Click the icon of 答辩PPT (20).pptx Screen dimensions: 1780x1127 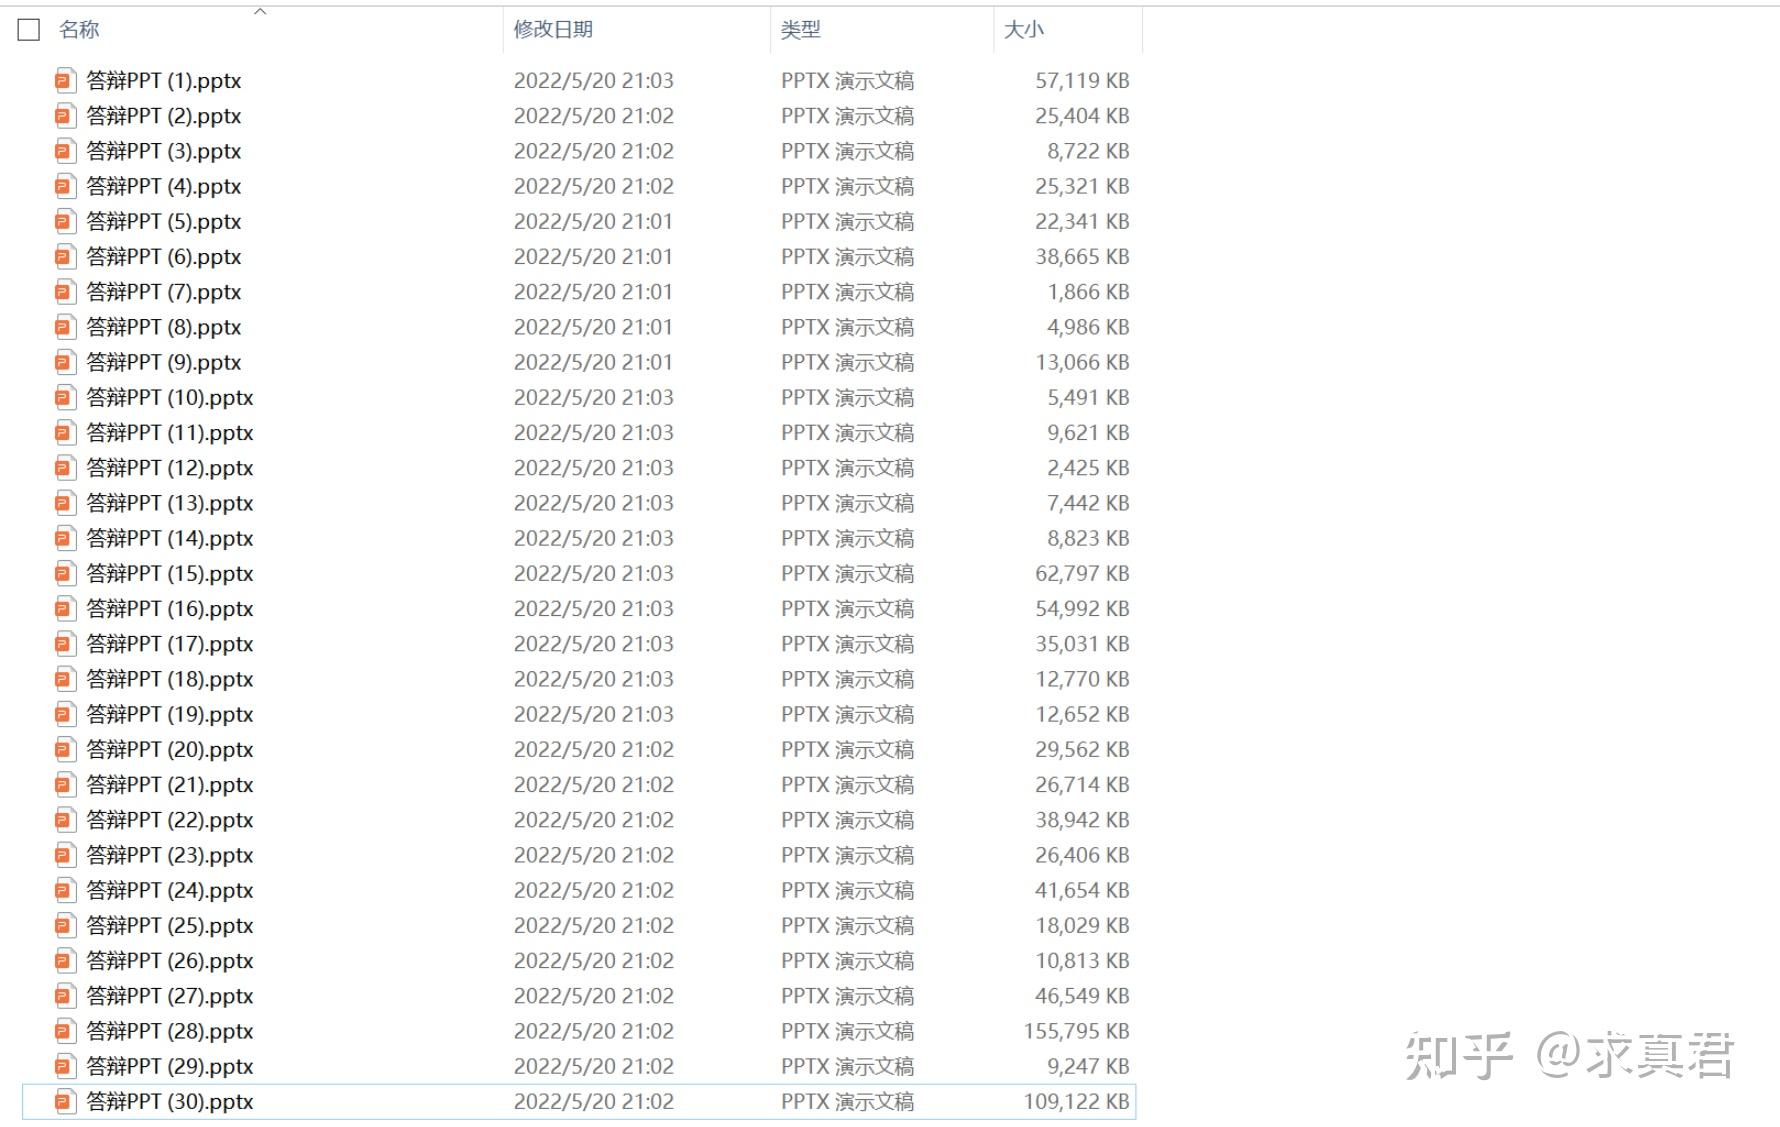pos(65,749)
